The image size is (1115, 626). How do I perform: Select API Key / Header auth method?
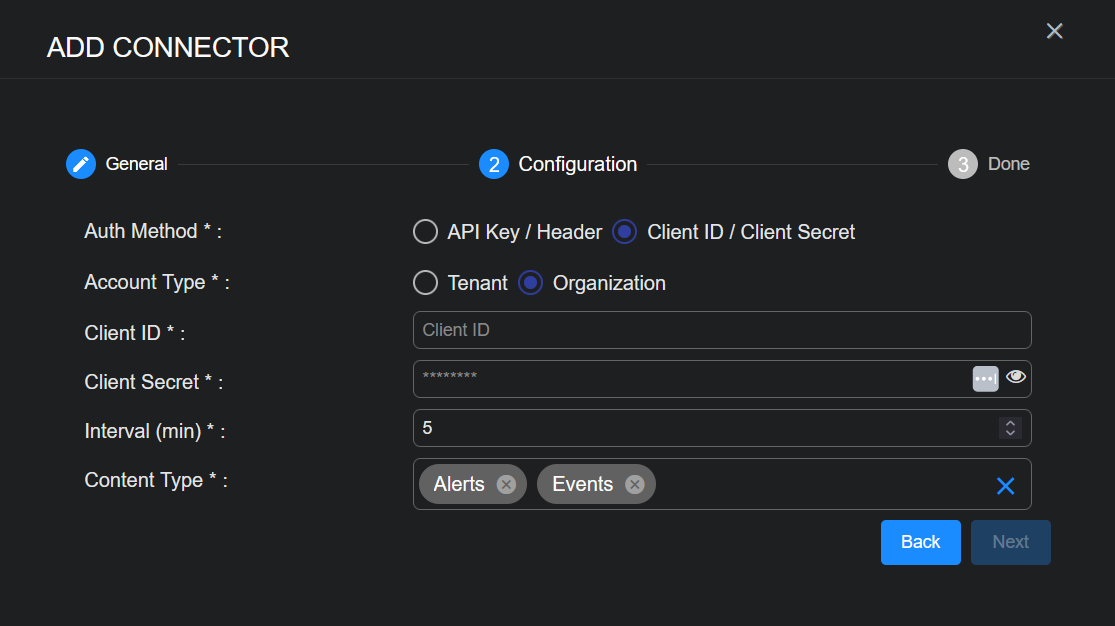pos(426,232)
